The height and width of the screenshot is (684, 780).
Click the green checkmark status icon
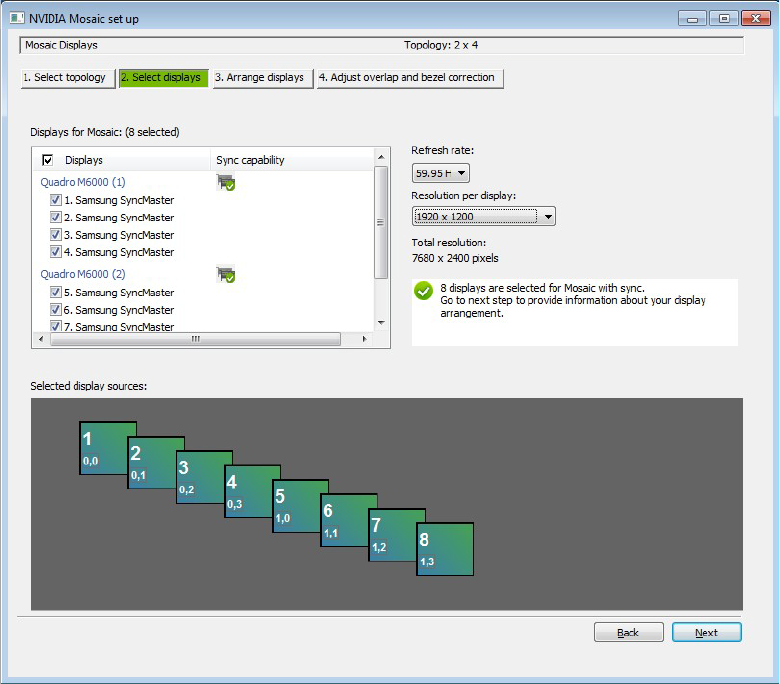click(x=423, y=291)
